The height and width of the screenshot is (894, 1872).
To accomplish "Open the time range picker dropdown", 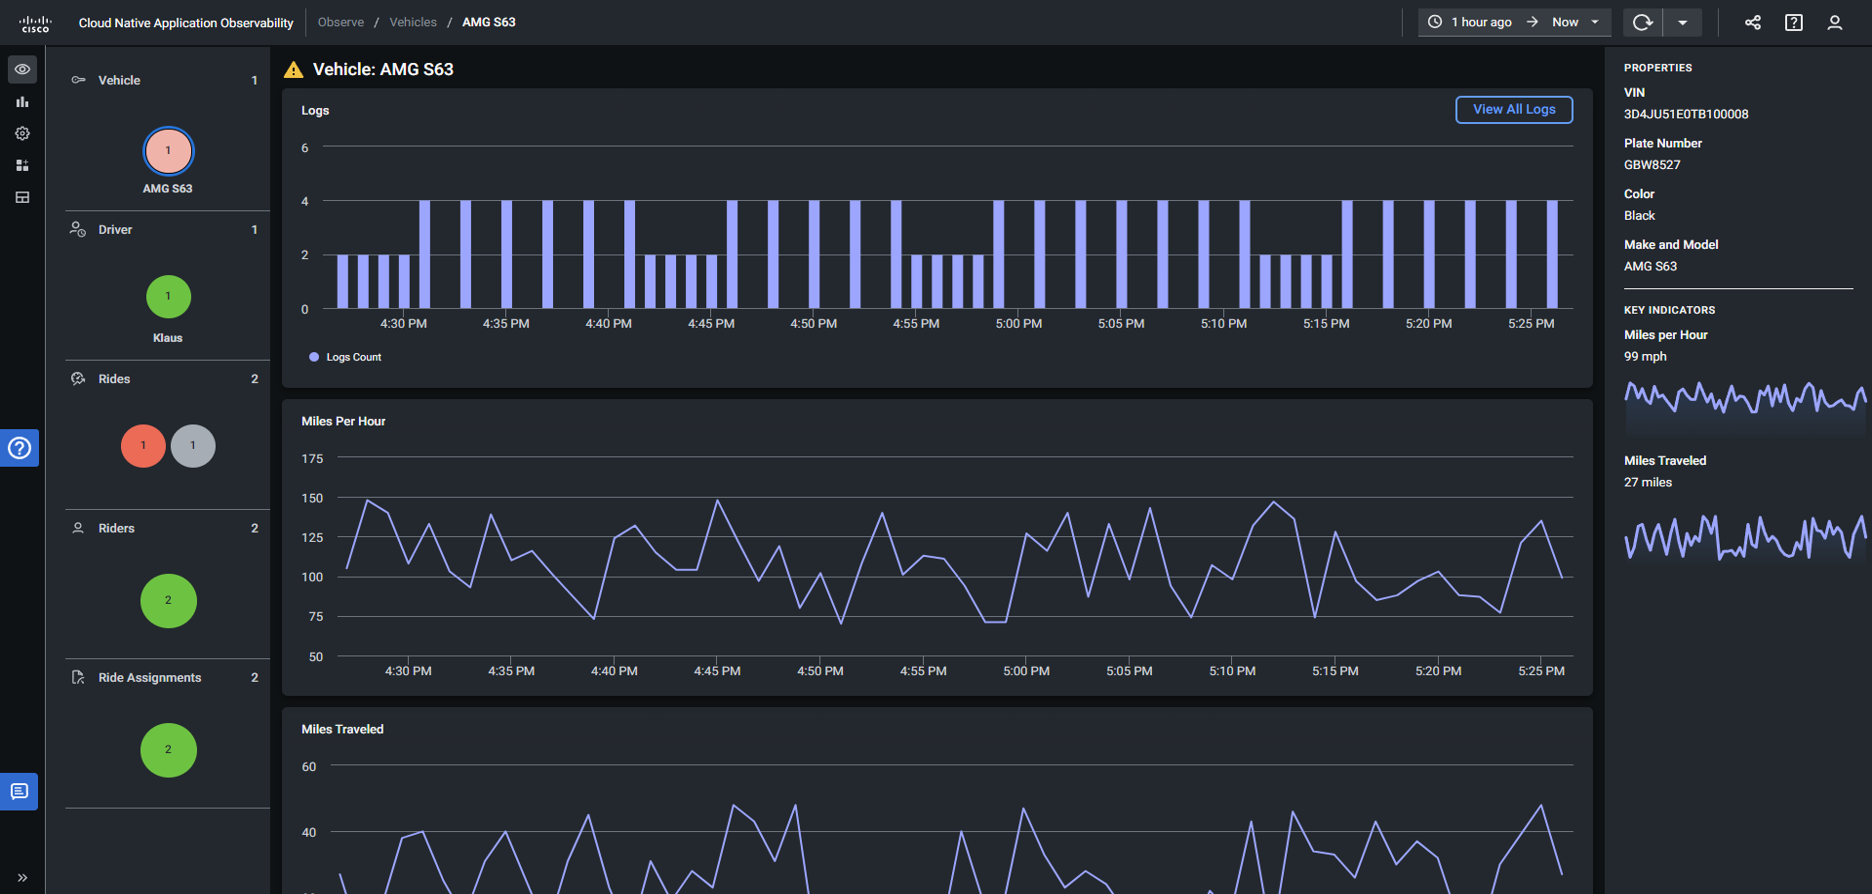I will coord(1513,22).
